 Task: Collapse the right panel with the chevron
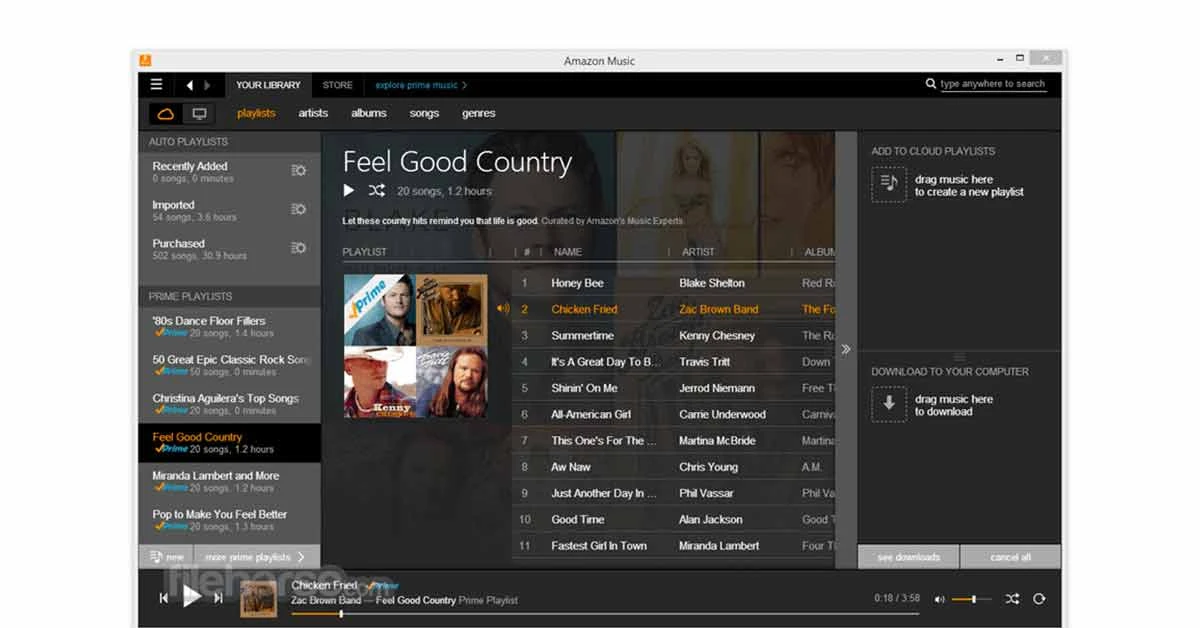[x=846, y=348]
